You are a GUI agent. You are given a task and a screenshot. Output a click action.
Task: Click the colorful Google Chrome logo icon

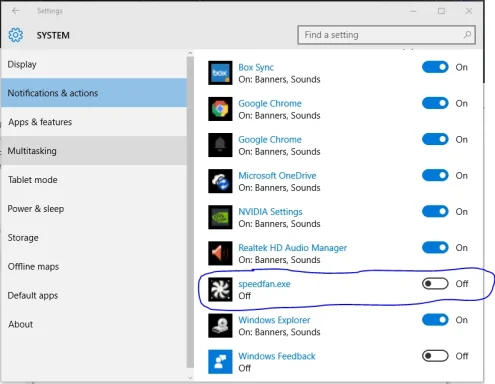220,109
